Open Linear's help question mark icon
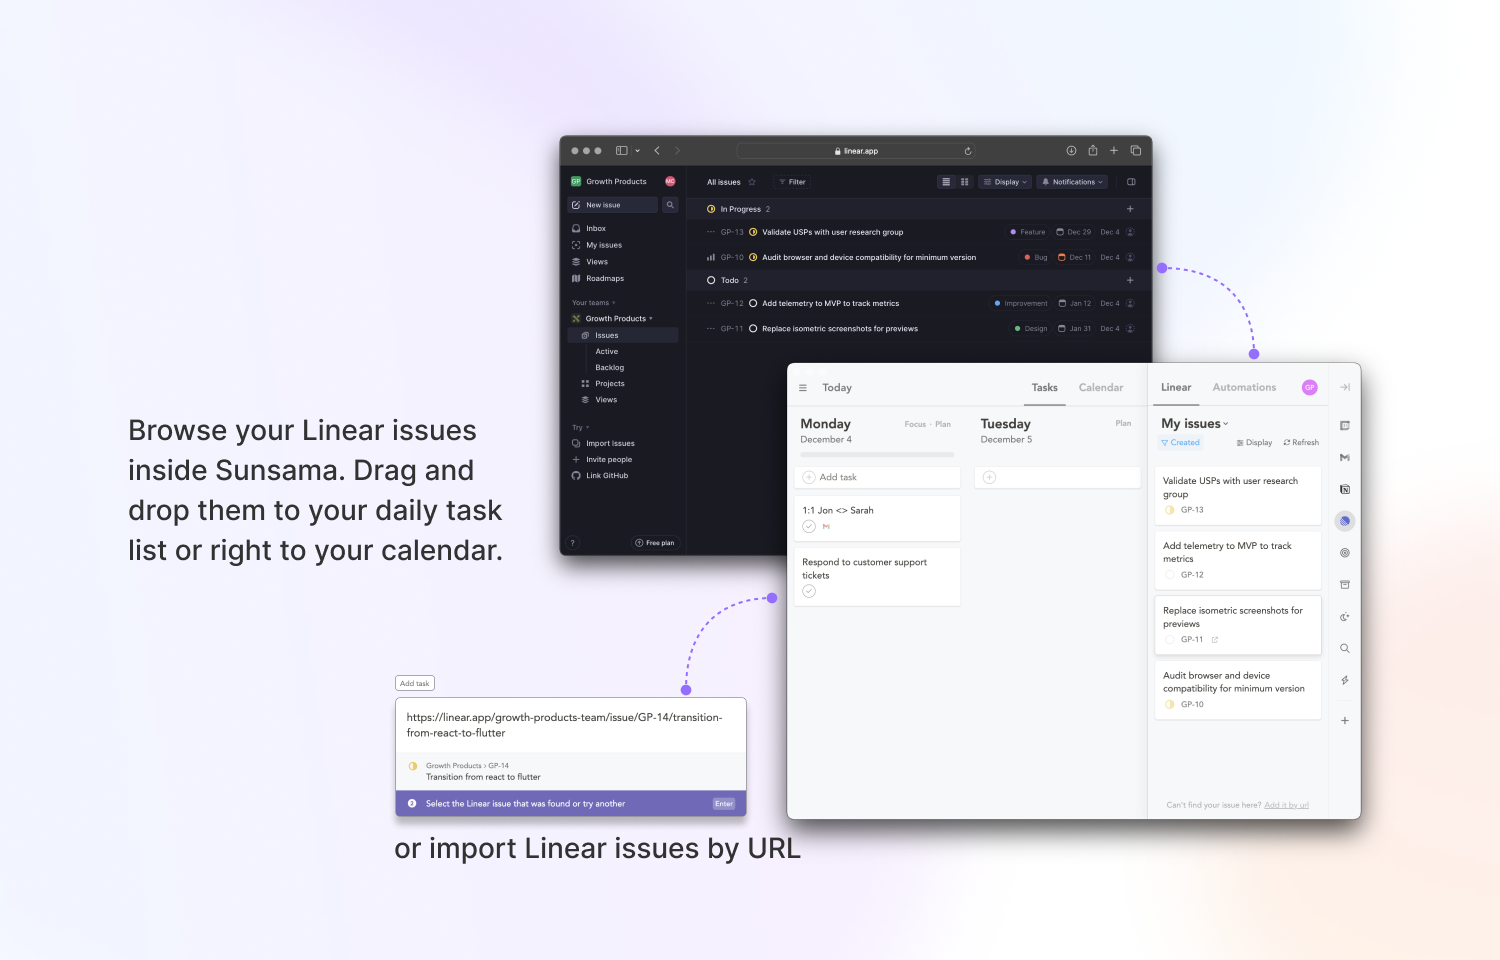Image resolution: width=1500 pixels, height=960 pixels. [573, 543]
